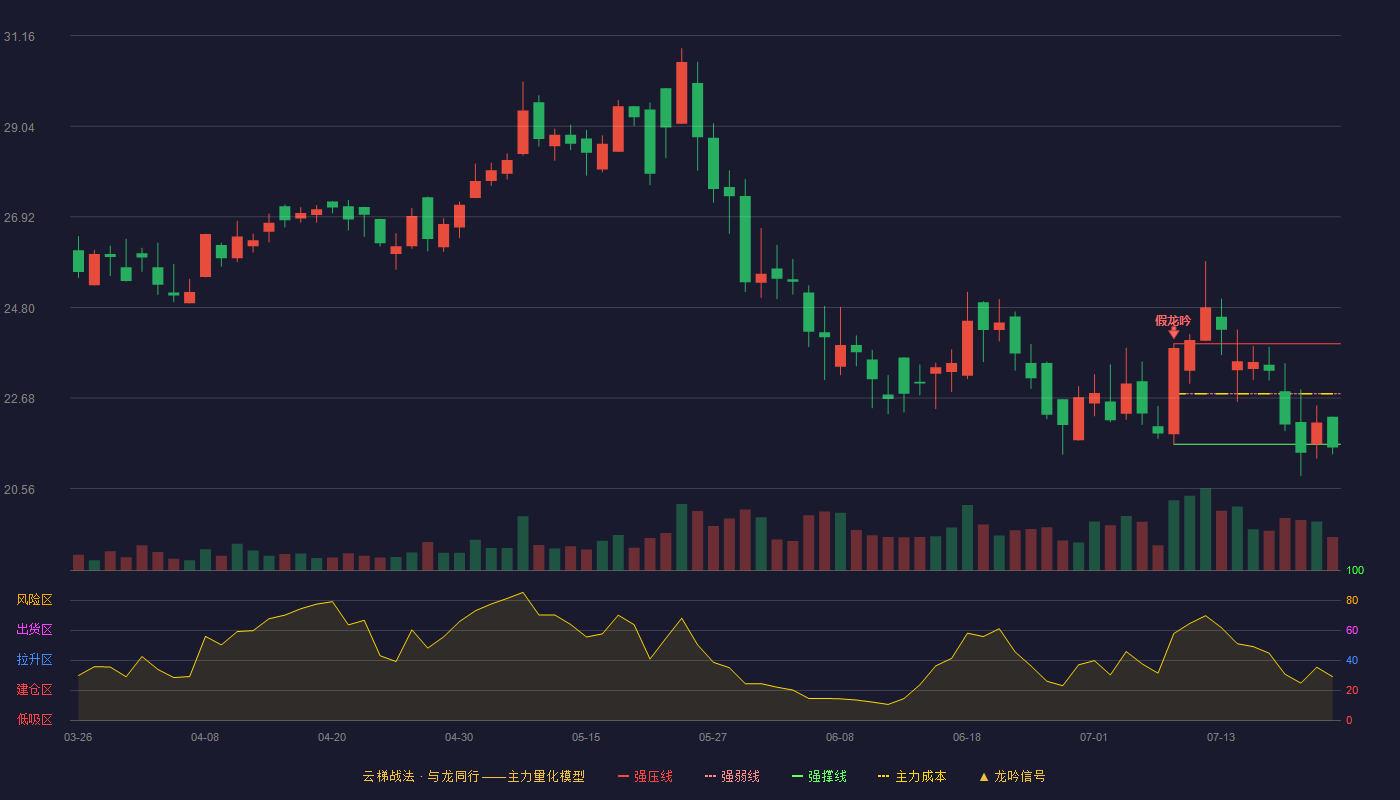The height and width of the screenshot is (800, 1400).
Task: Click the 建仓区 zone label
Action: 34,690
